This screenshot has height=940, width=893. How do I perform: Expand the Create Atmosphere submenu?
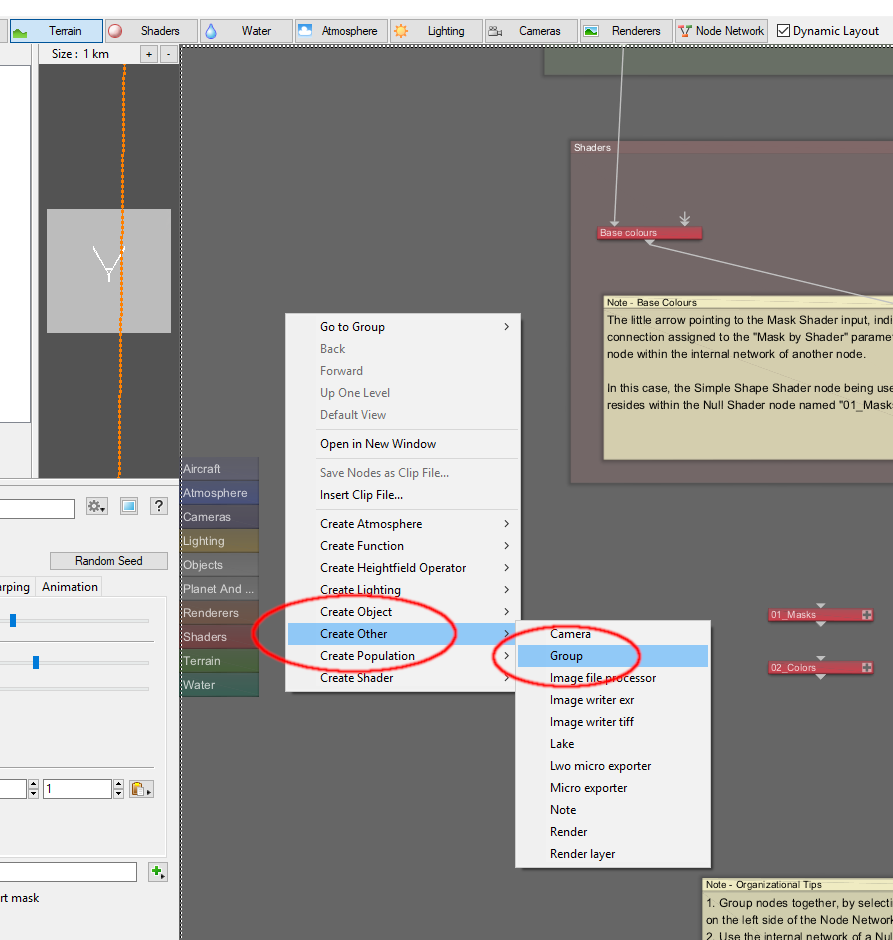pyautogui.click(x=403, y=524)
